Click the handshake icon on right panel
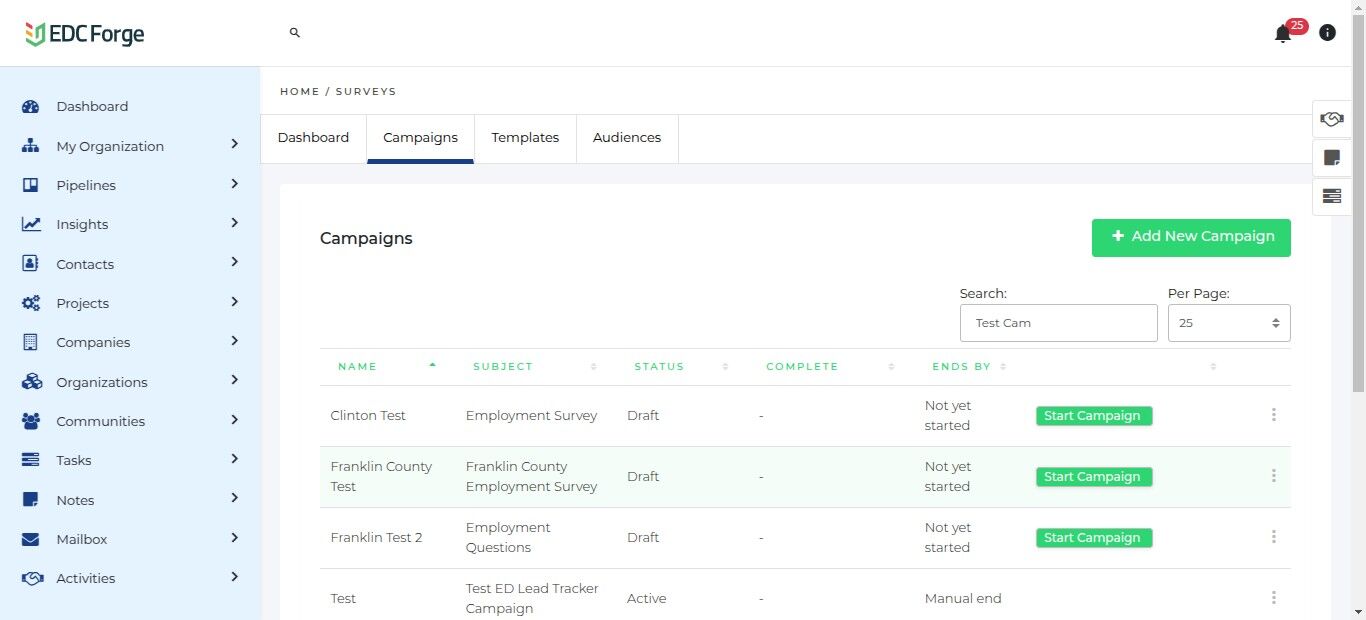Screen dimensions: 1366x620 pyautogui.click(x=1331, y=119)
